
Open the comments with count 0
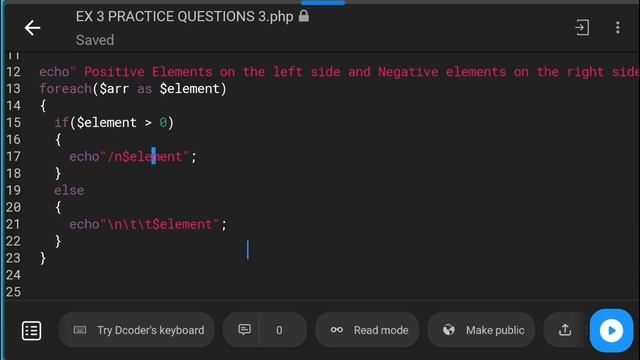coord(264,330)
